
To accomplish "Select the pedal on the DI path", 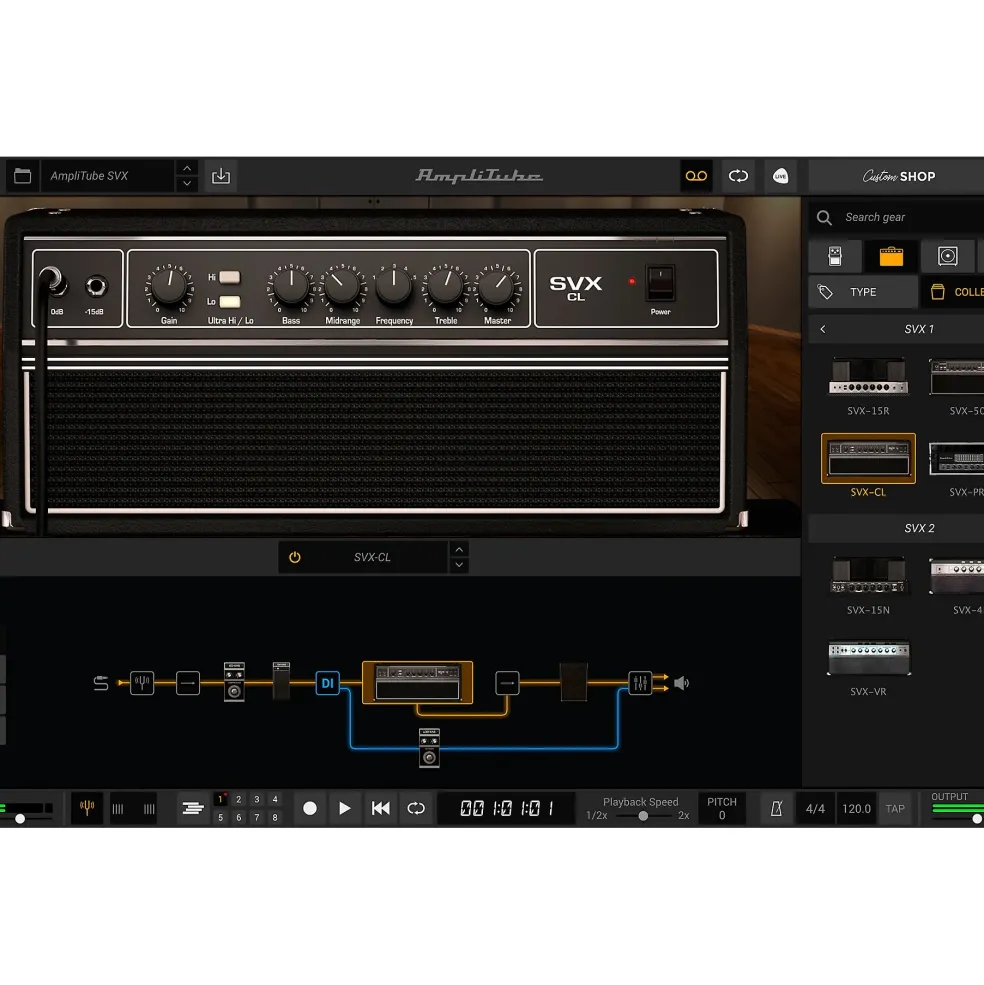I will tap(430, 748).
